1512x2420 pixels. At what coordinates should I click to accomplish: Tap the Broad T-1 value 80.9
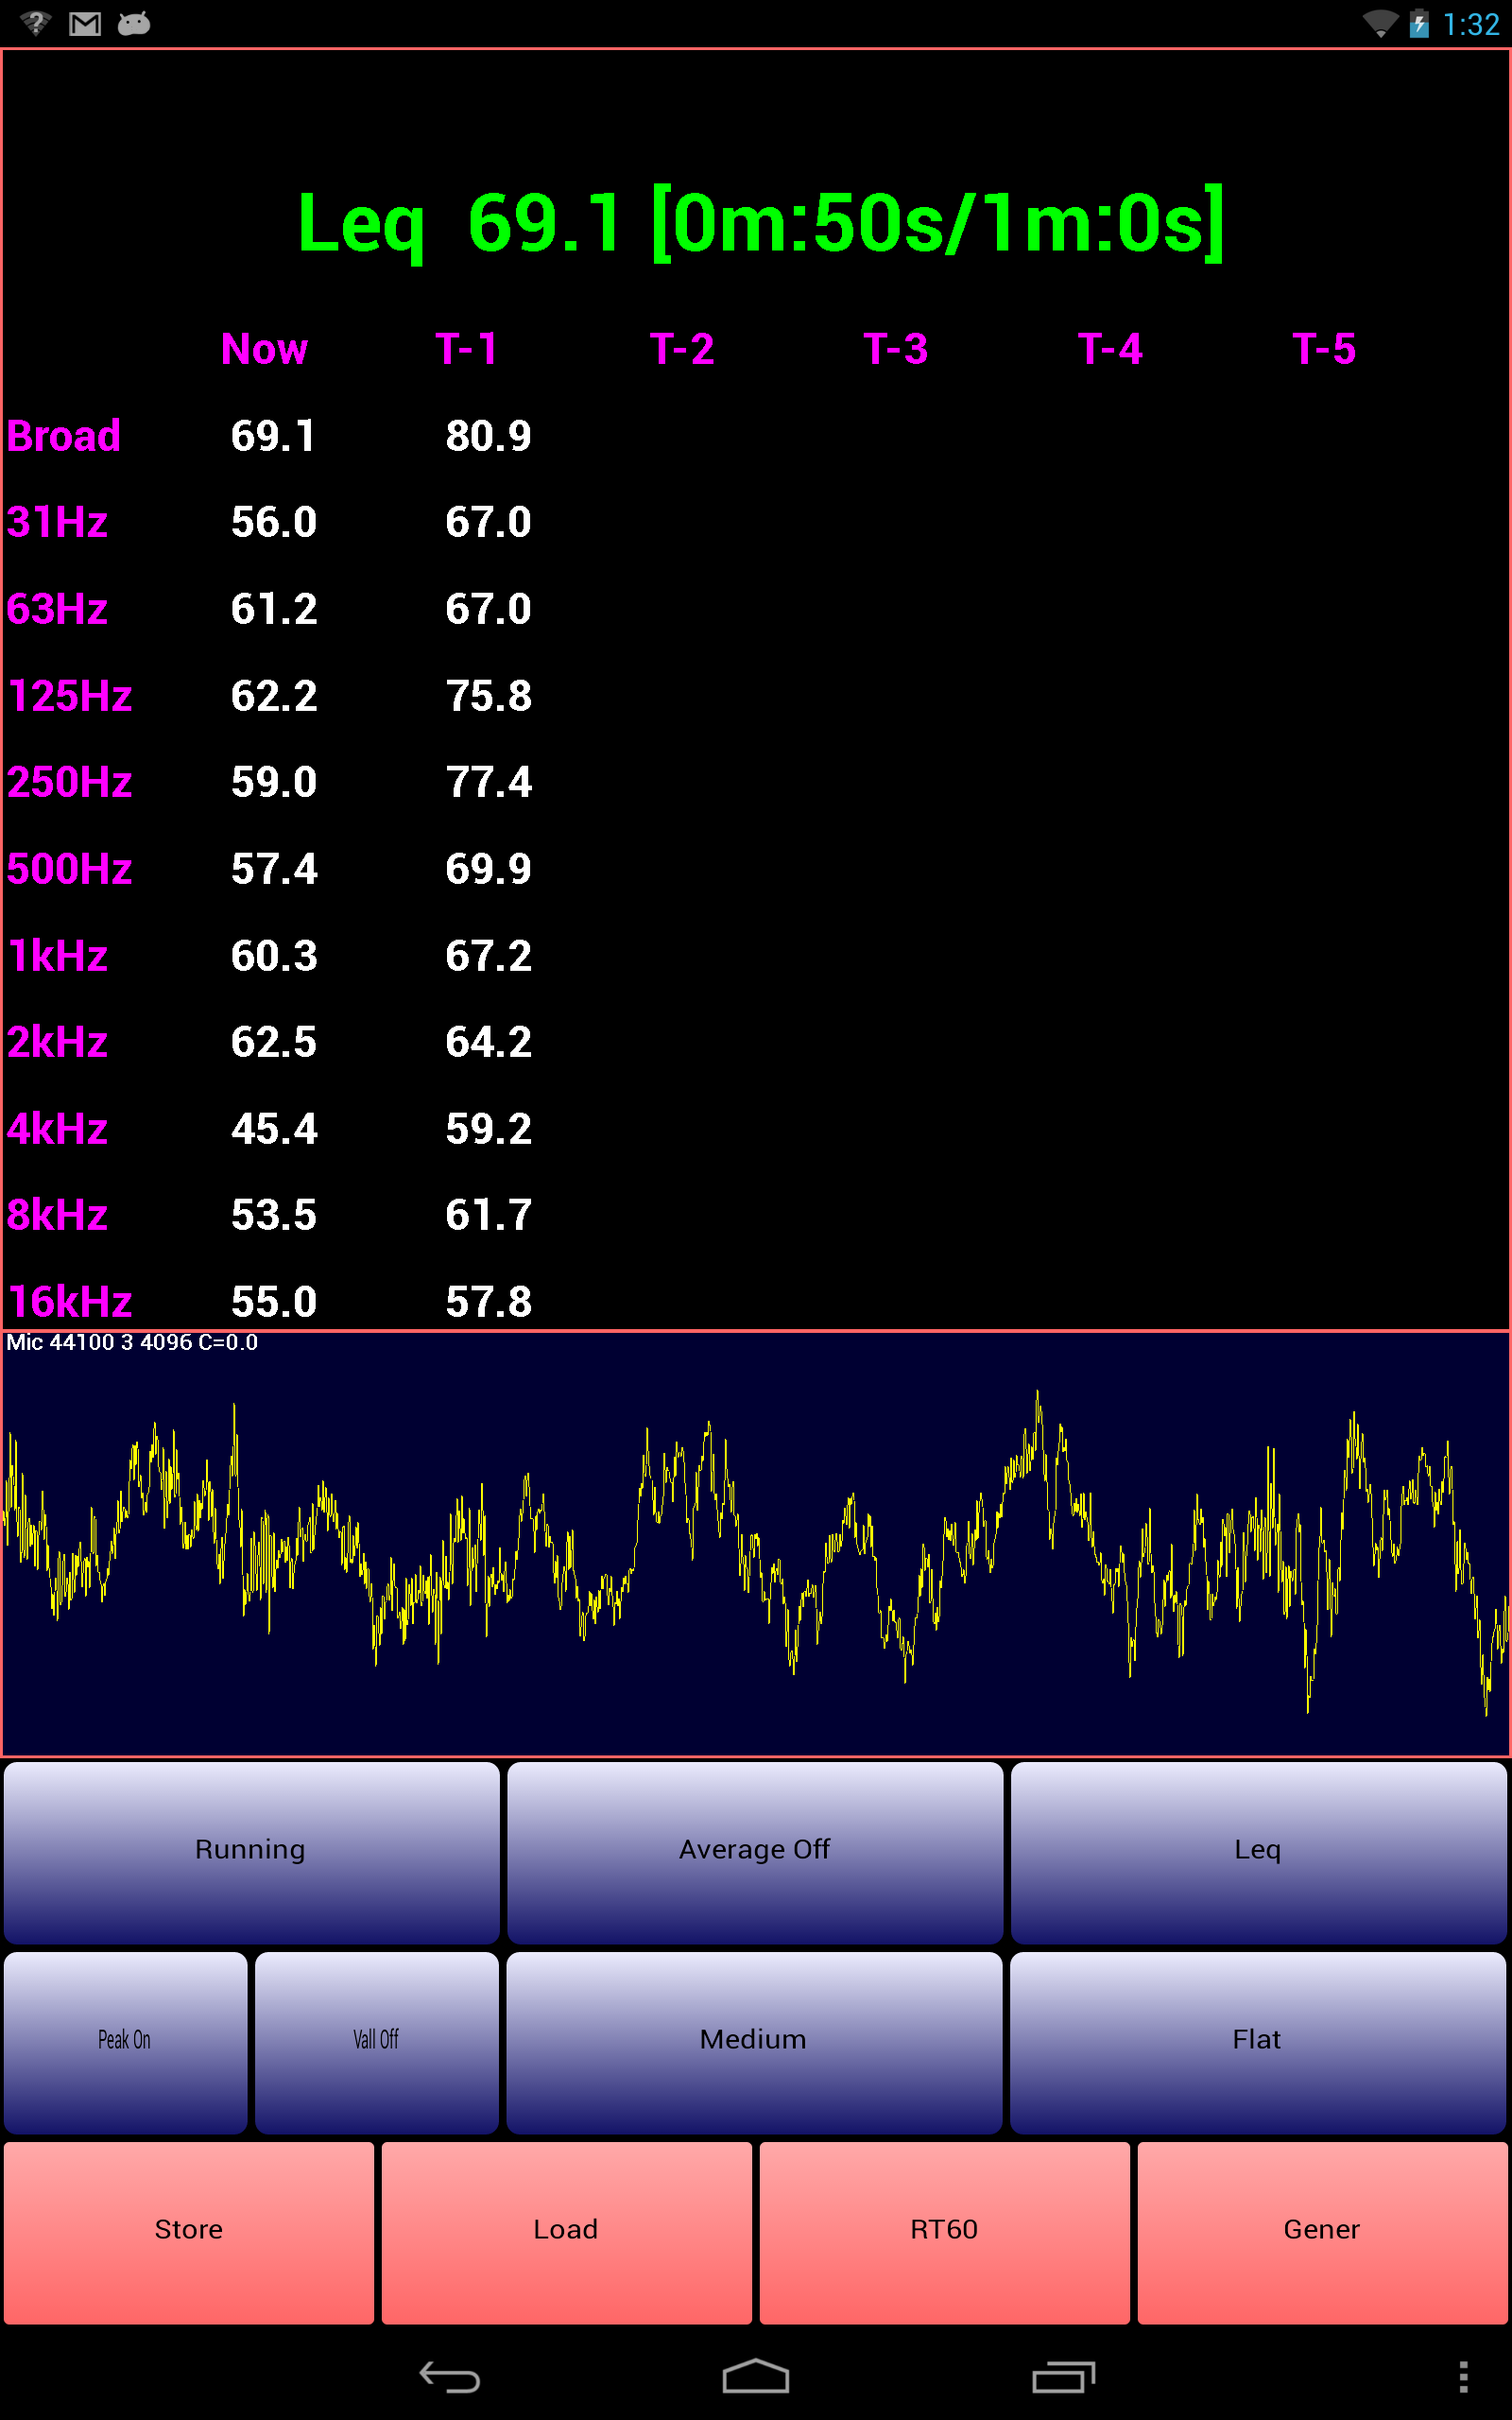pyautogui.click(x=489, y=436)
